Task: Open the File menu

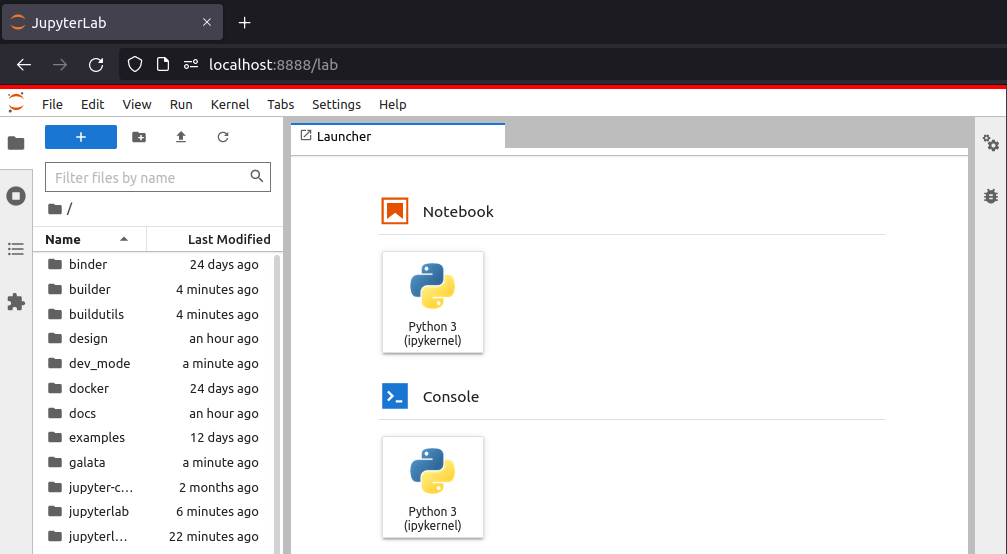Action: (52, 104)
